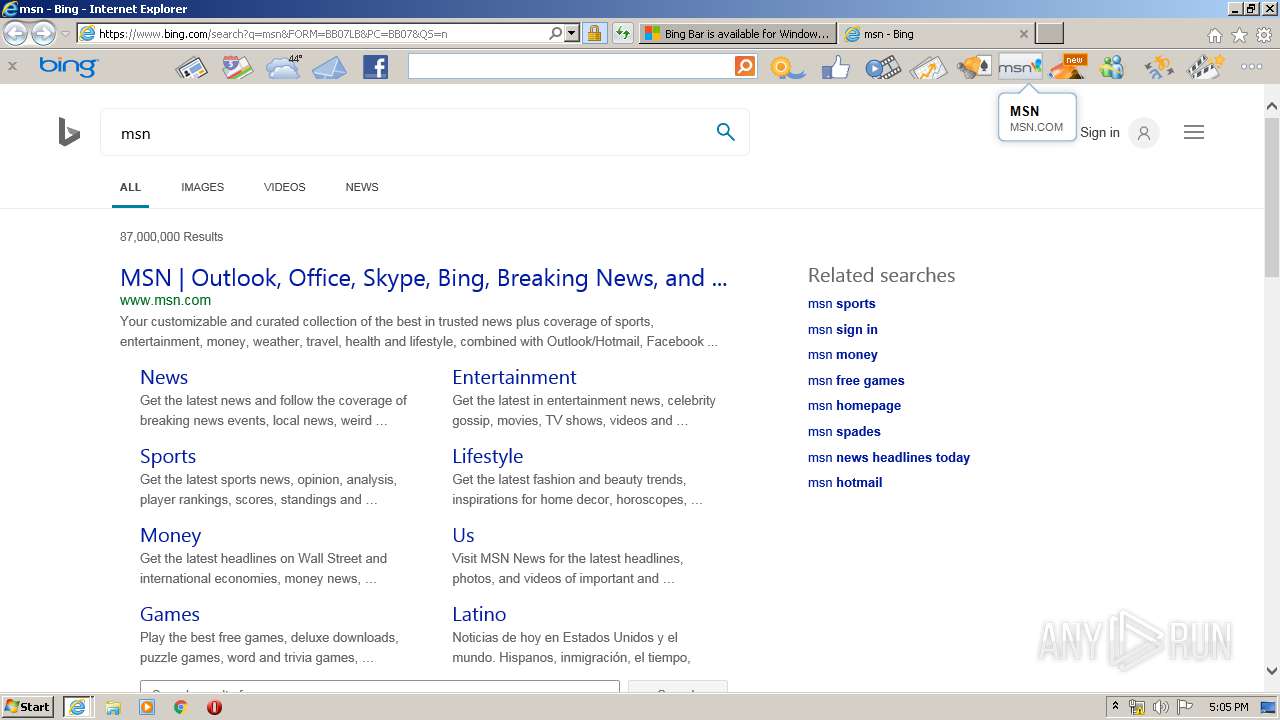
Task: Click the Sign in link
Action: tap(1100, 133)
